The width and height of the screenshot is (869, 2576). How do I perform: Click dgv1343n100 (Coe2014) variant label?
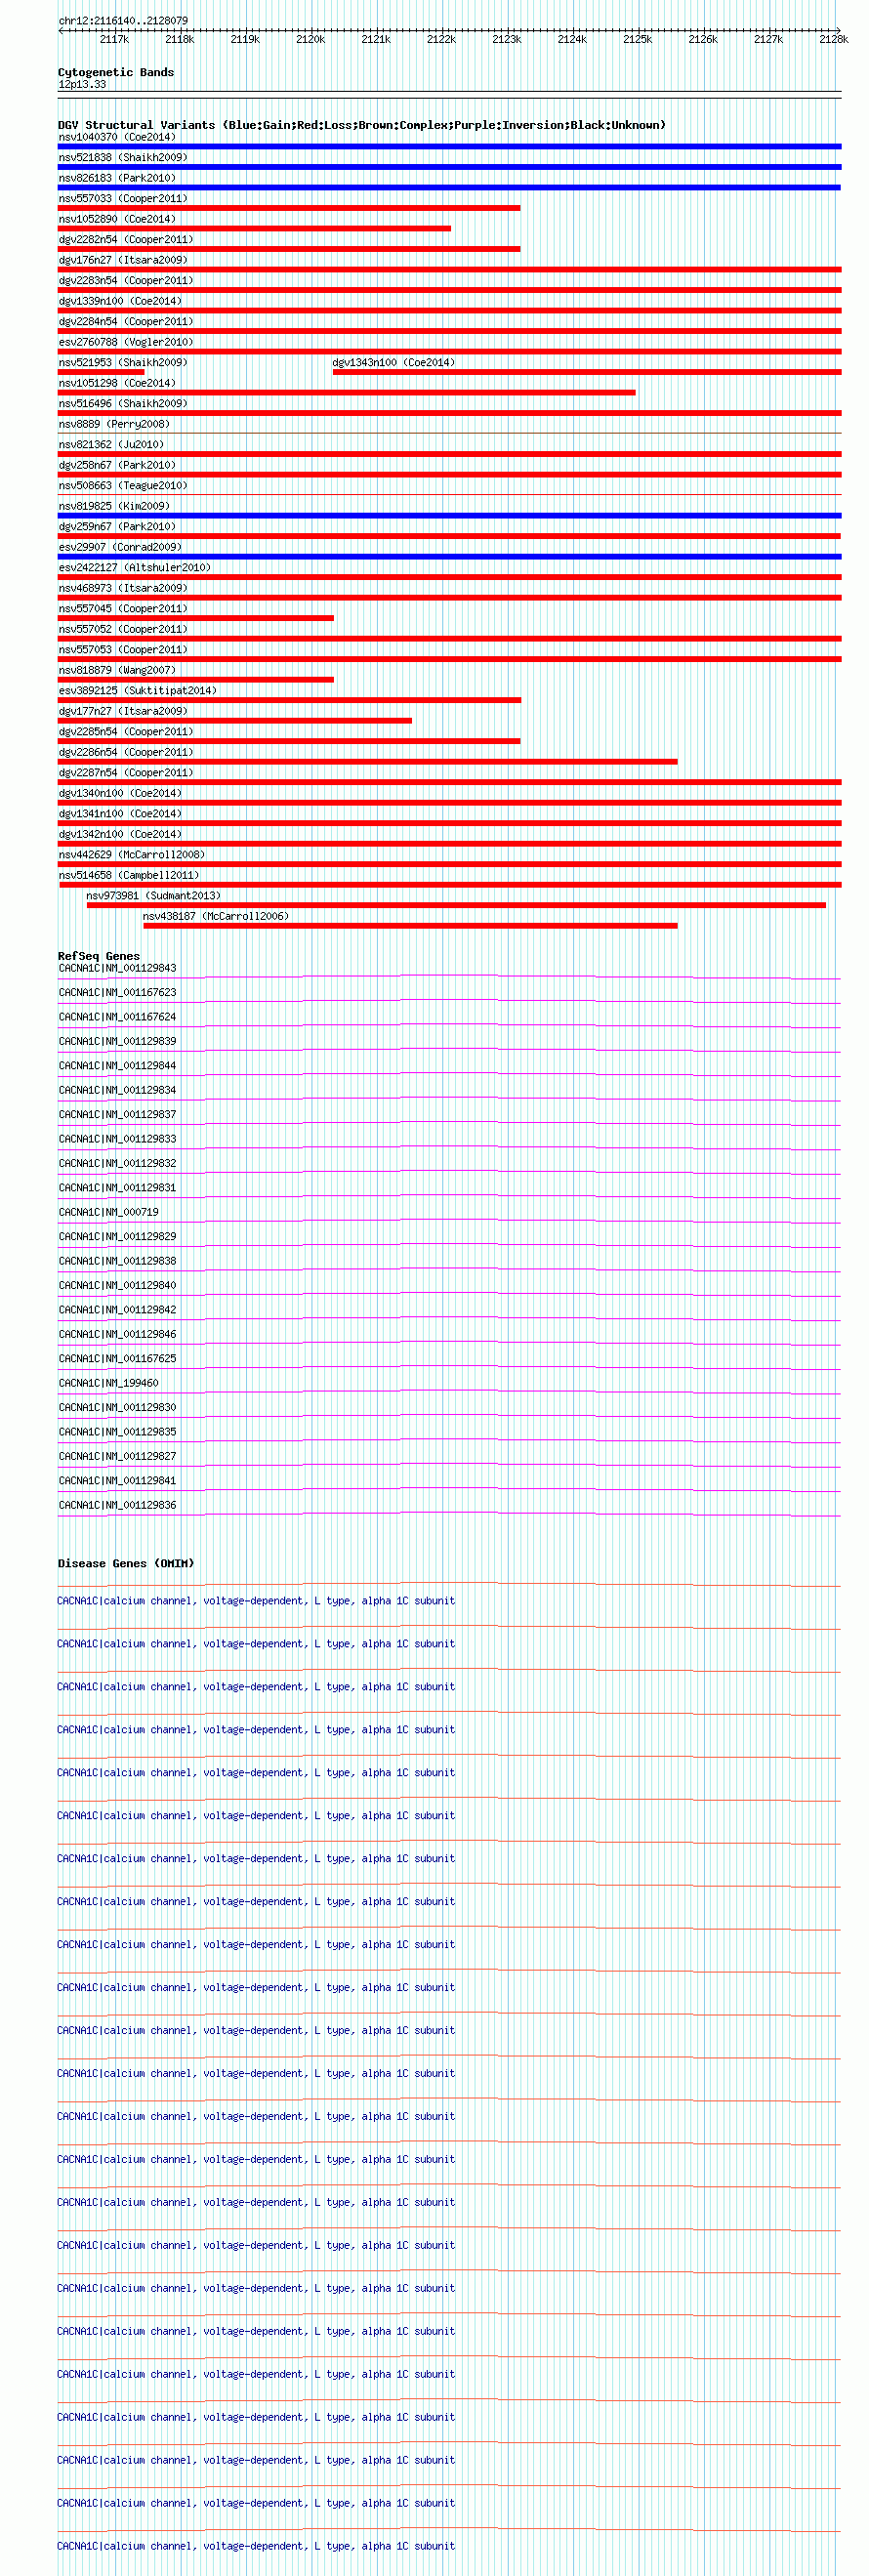pos(393,362)
